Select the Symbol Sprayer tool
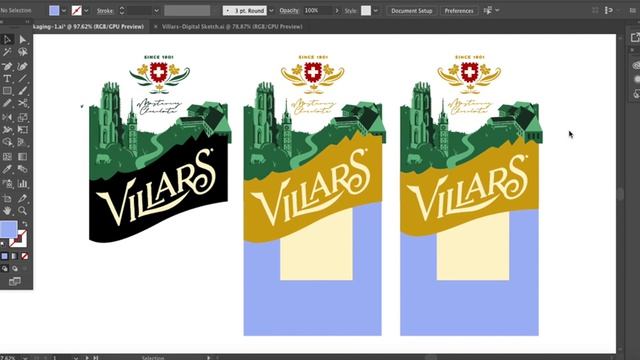Image resolution: width=640 pixels, height=360 pixels. click(7, 184)
